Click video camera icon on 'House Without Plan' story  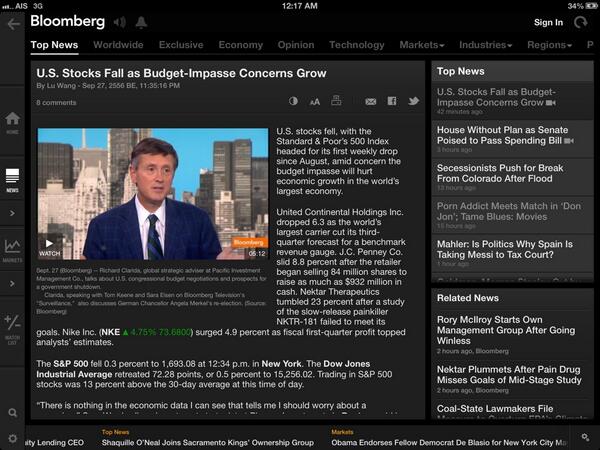[x=569, y=141]
